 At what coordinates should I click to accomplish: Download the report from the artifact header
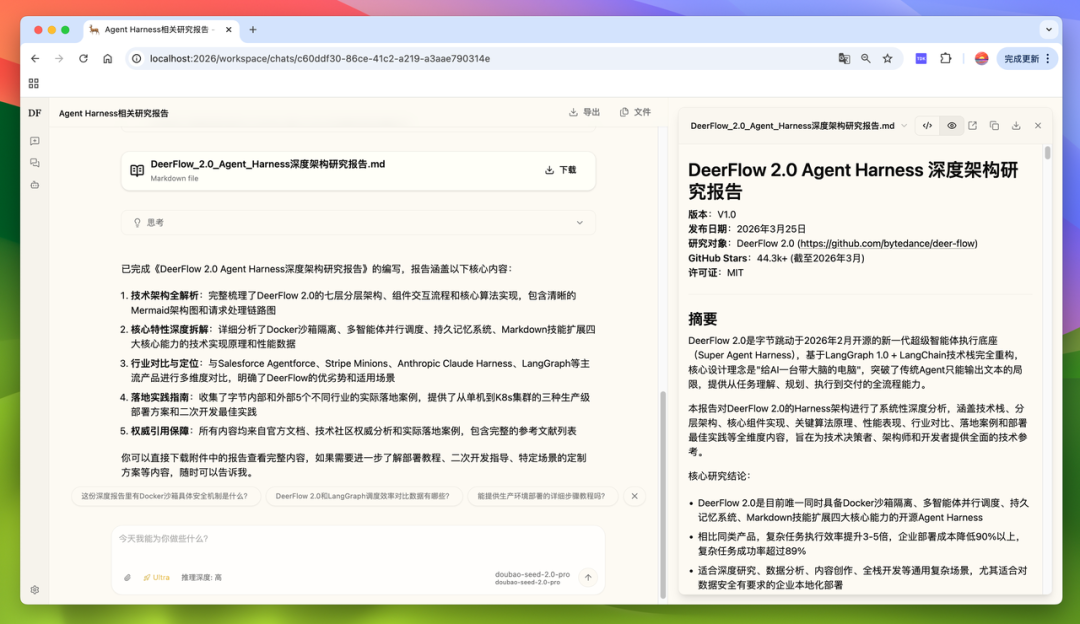1016,126
